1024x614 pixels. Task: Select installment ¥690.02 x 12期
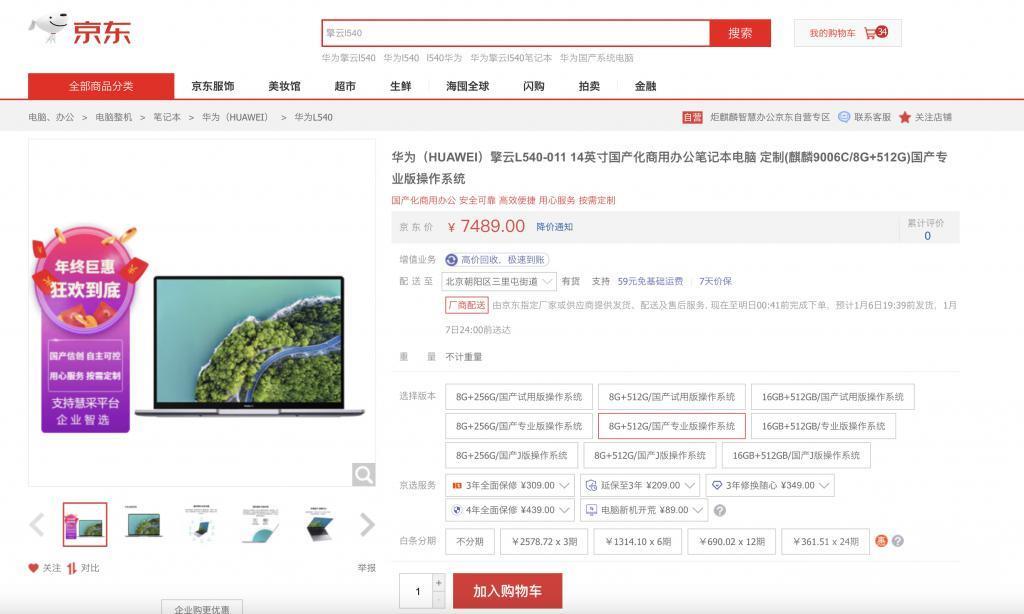(x=731, y=541)
